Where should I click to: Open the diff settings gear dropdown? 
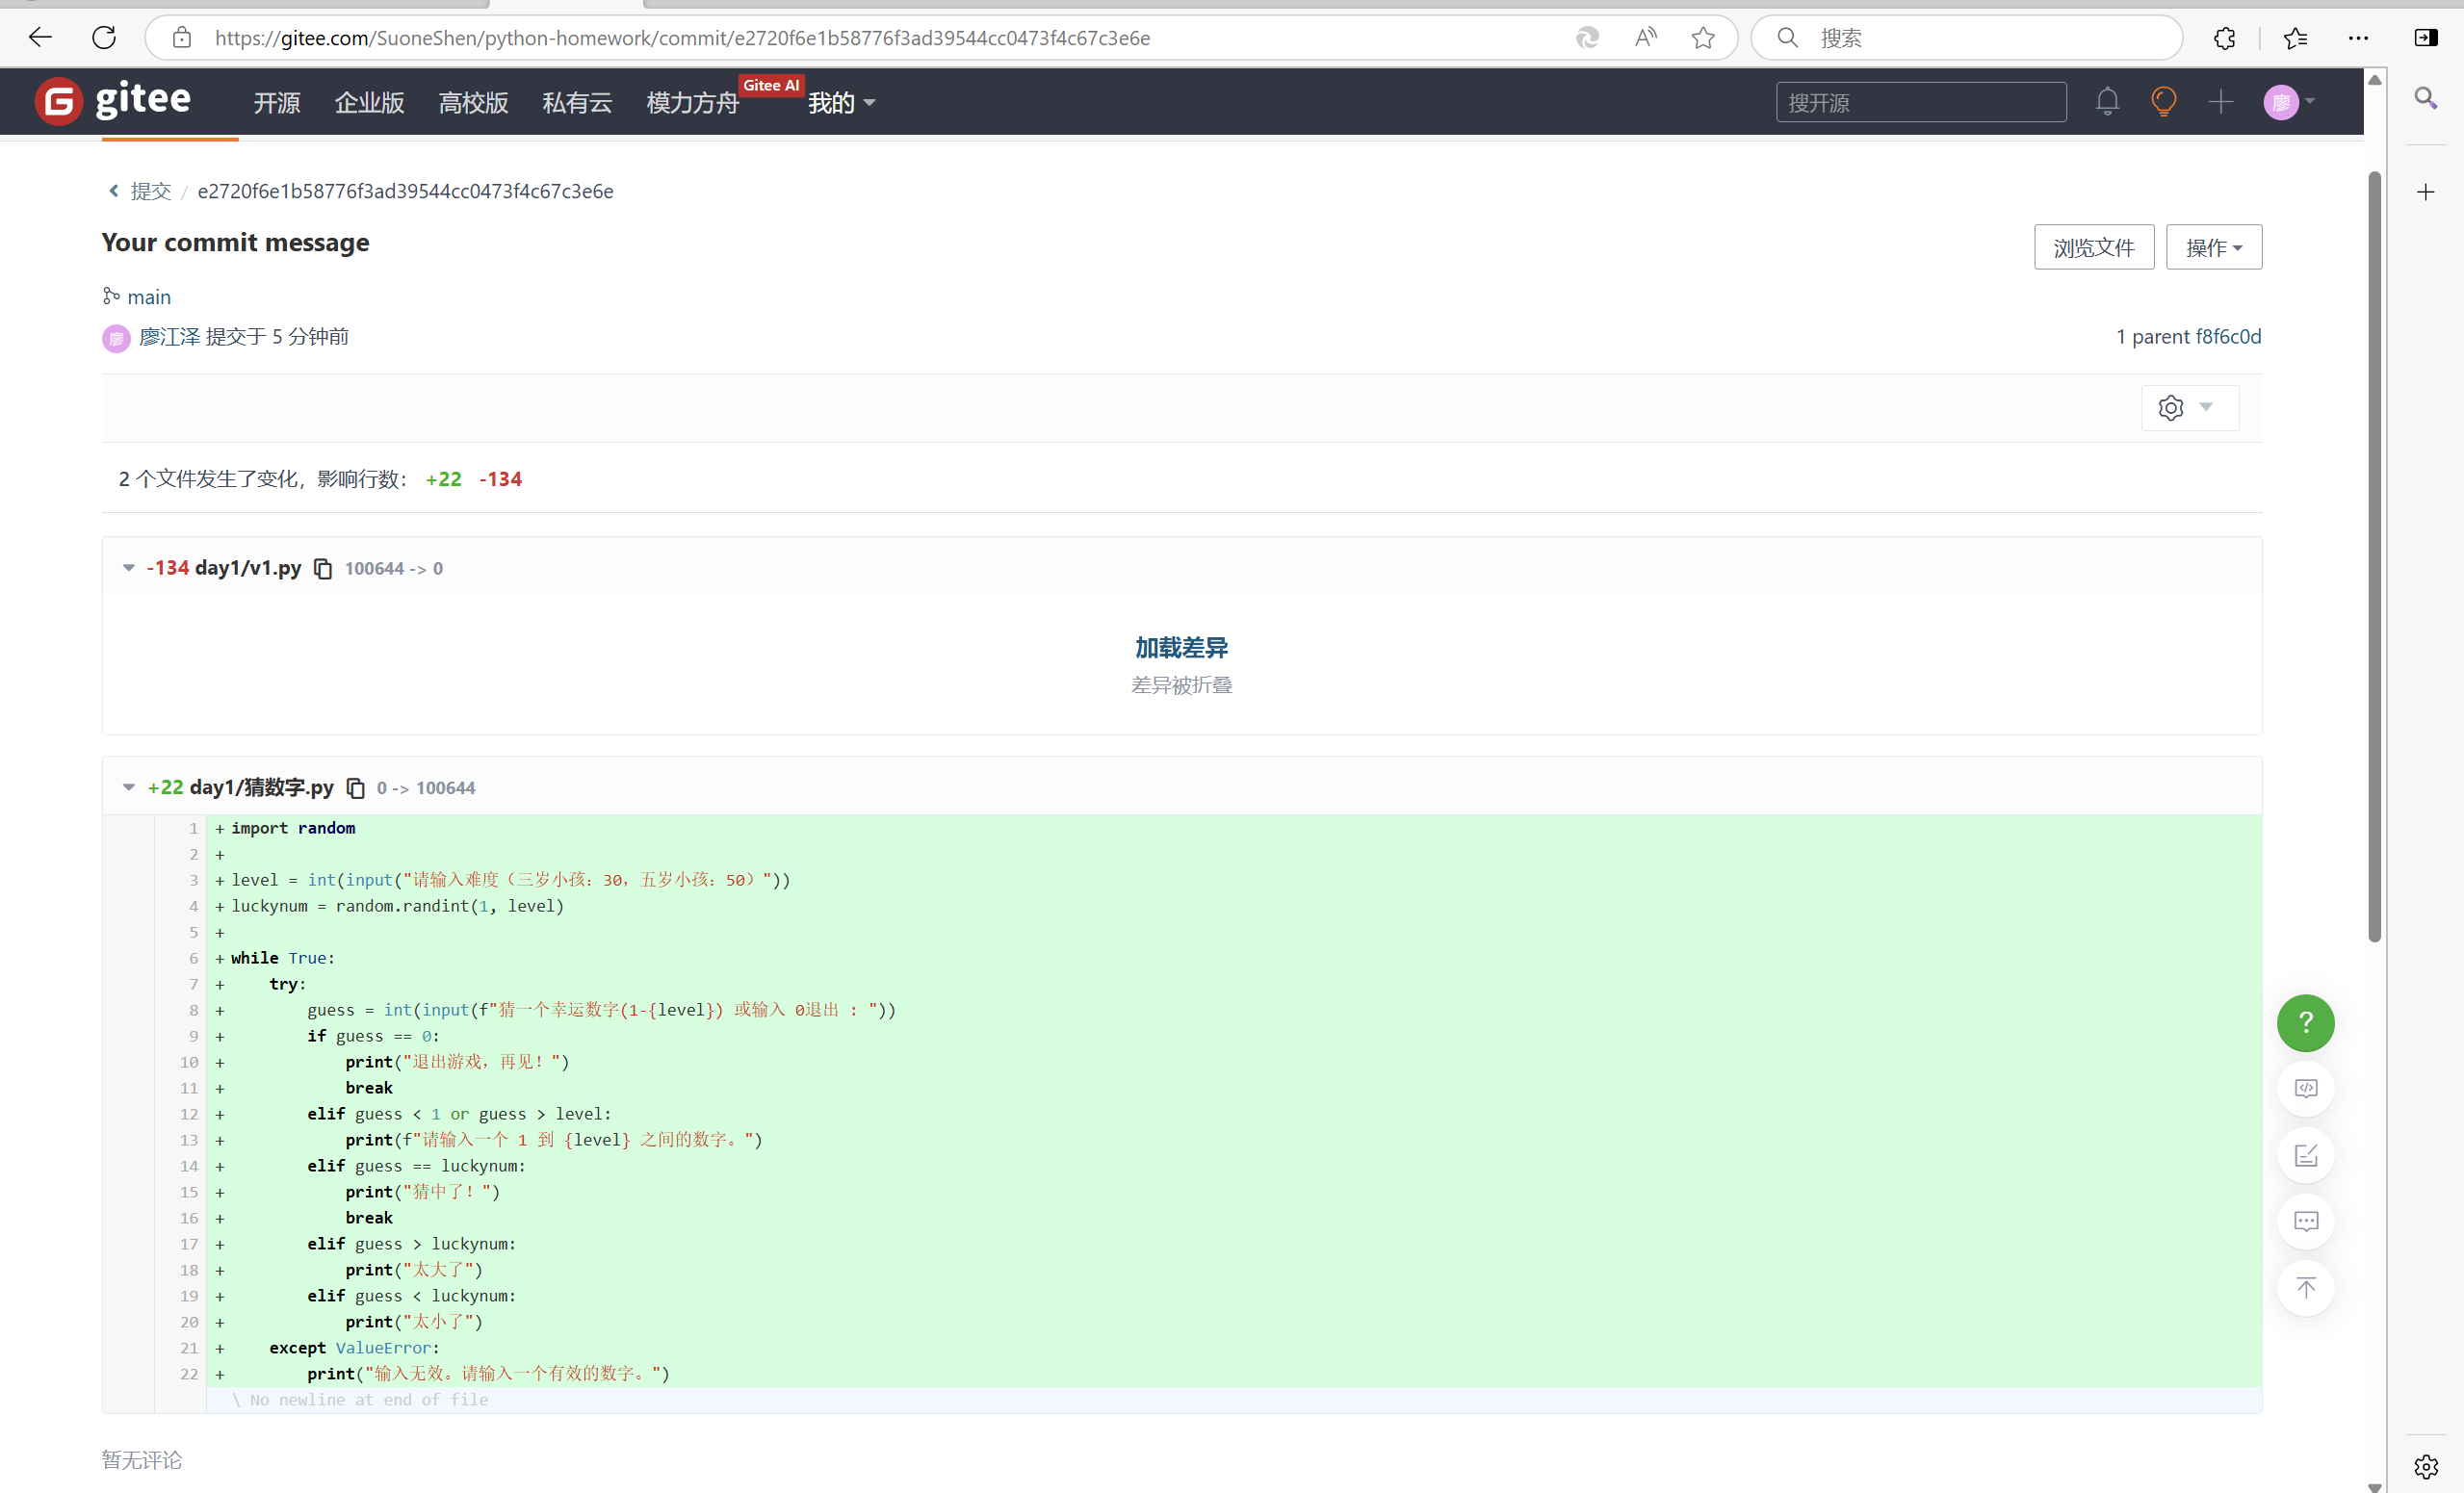point(2187,408)
